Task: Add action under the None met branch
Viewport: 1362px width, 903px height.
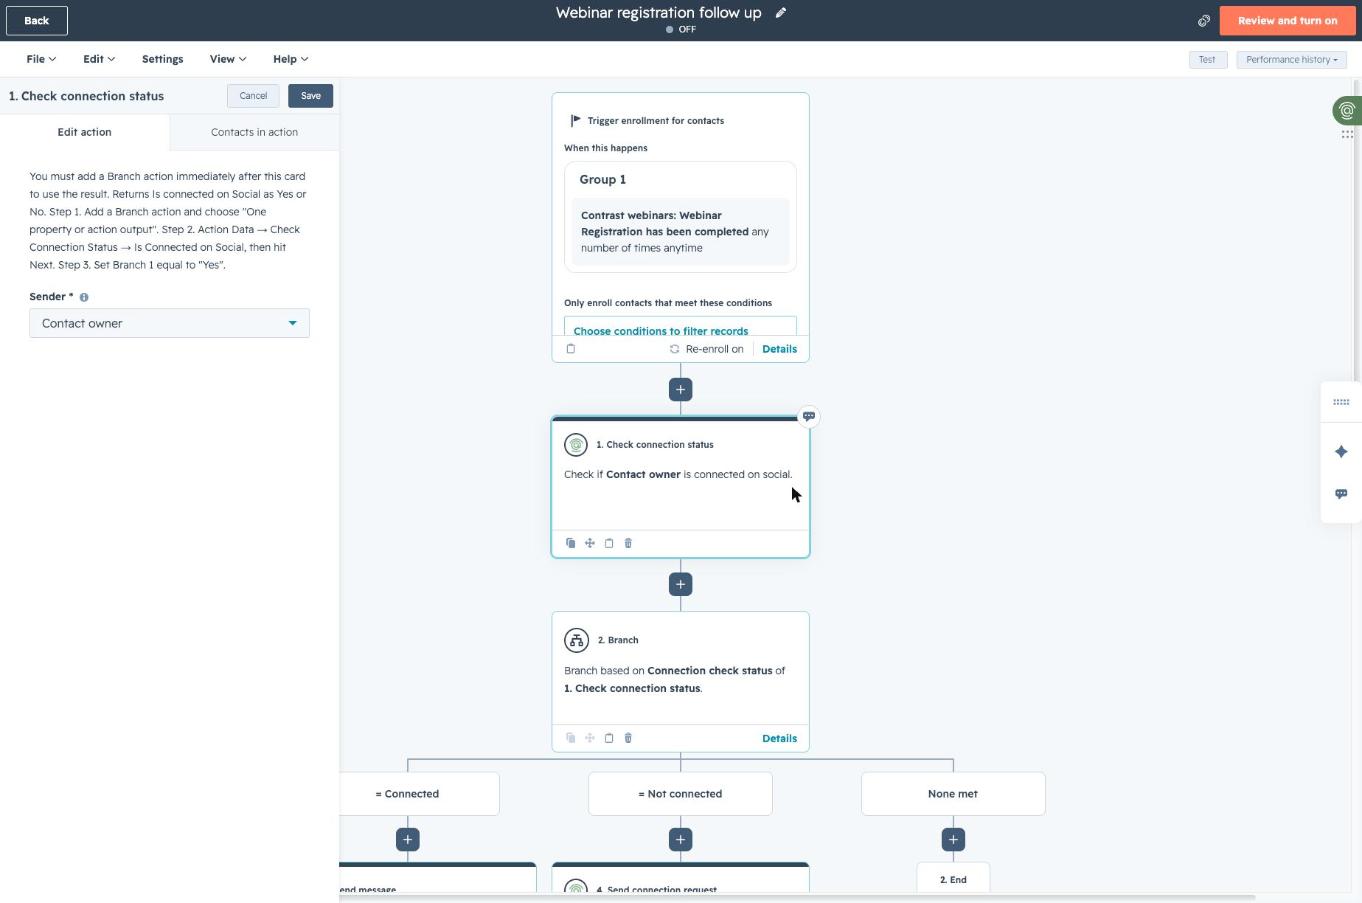Action: click(x=953, y=840)
